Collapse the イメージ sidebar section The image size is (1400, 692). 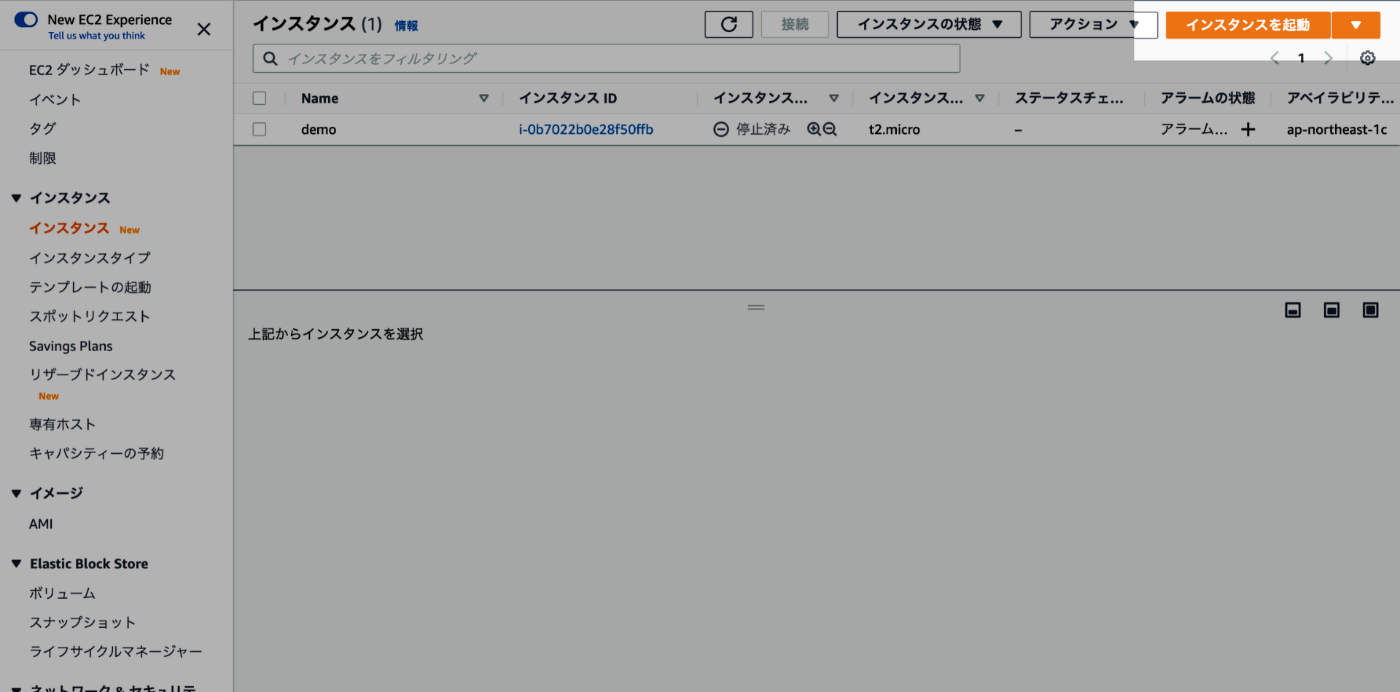[x=16, y=493]
